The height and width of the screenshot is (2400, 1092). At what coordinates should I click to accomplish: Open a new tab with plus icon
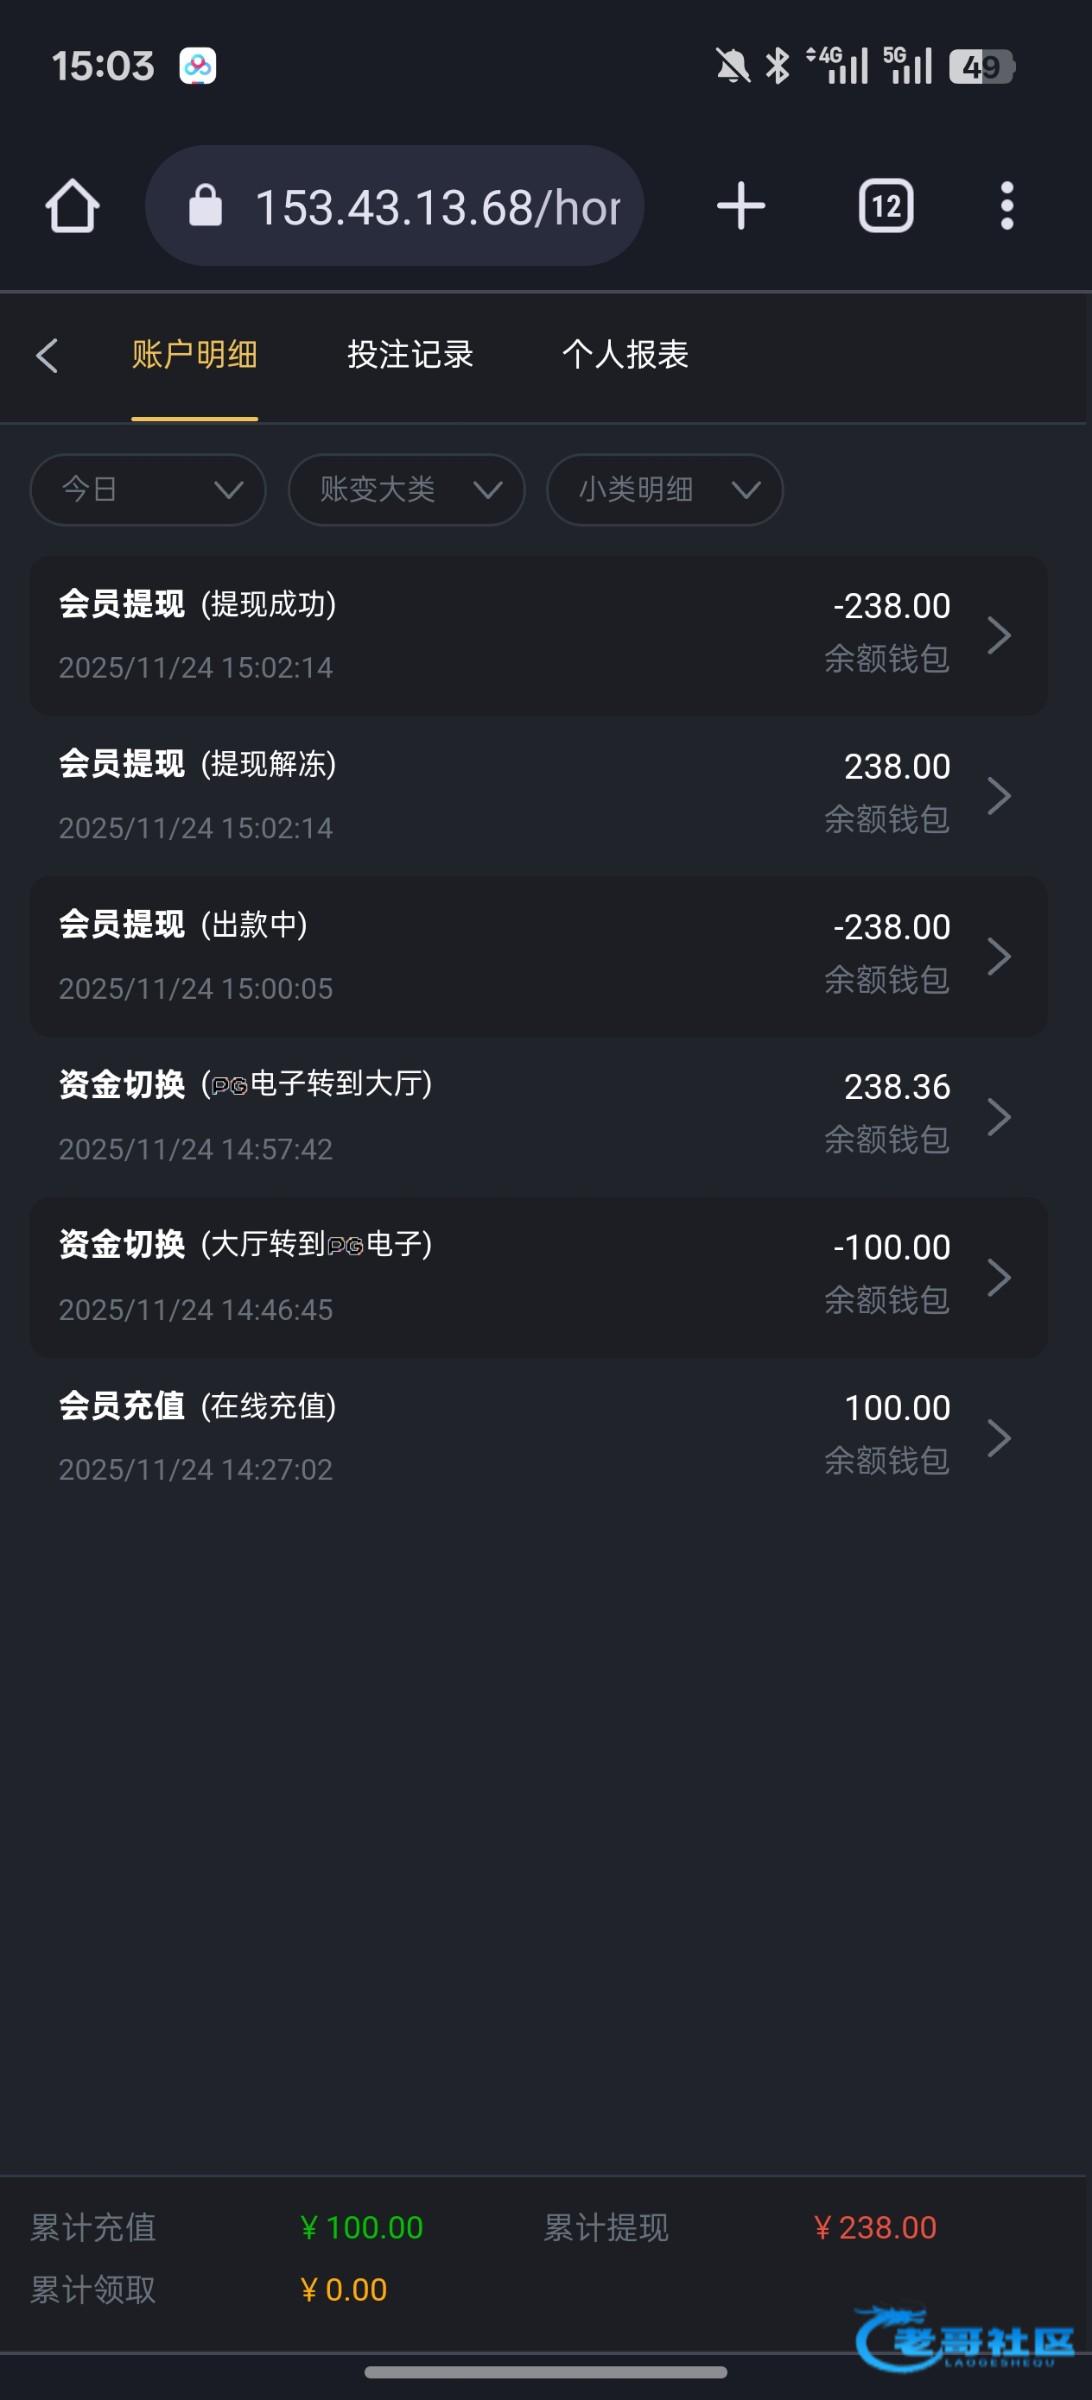click(x=741, y=206)
